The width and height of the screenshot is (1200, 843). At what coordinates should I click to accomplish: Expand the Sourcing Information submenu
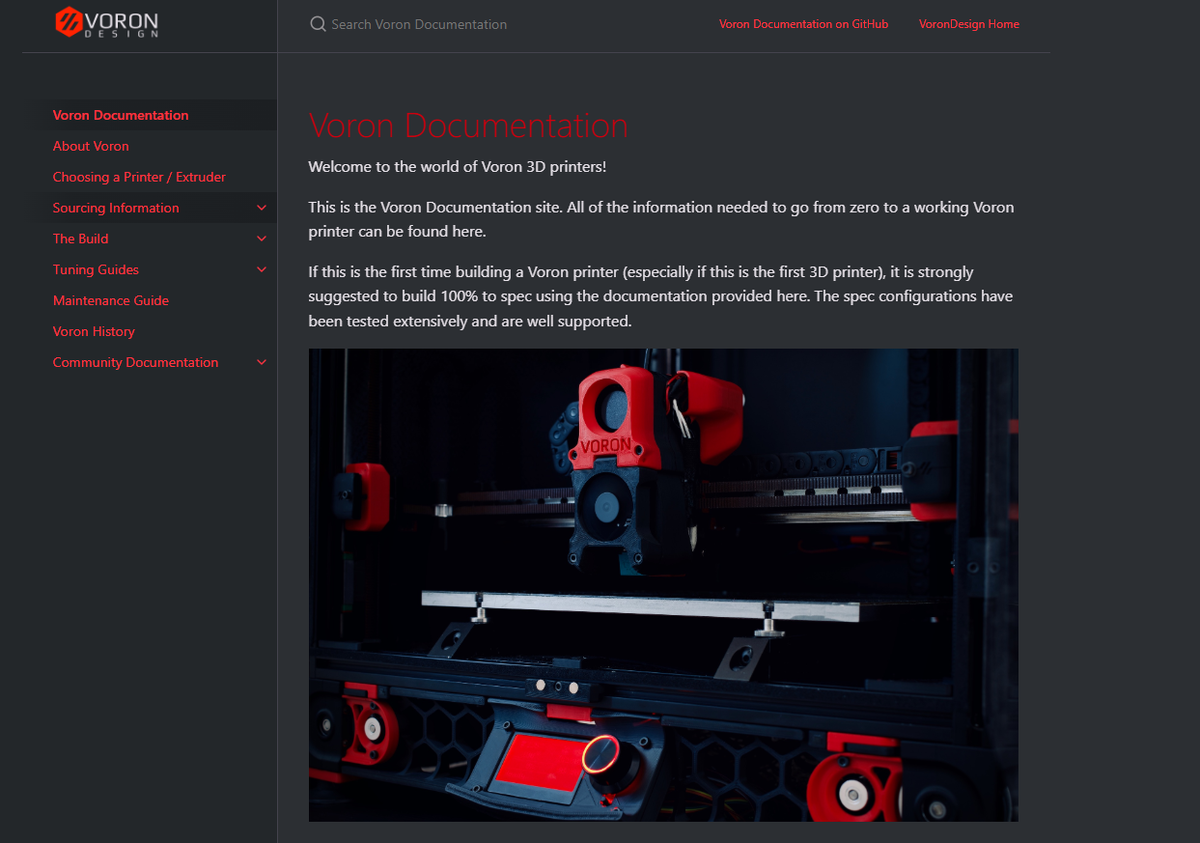click(262, 208)
